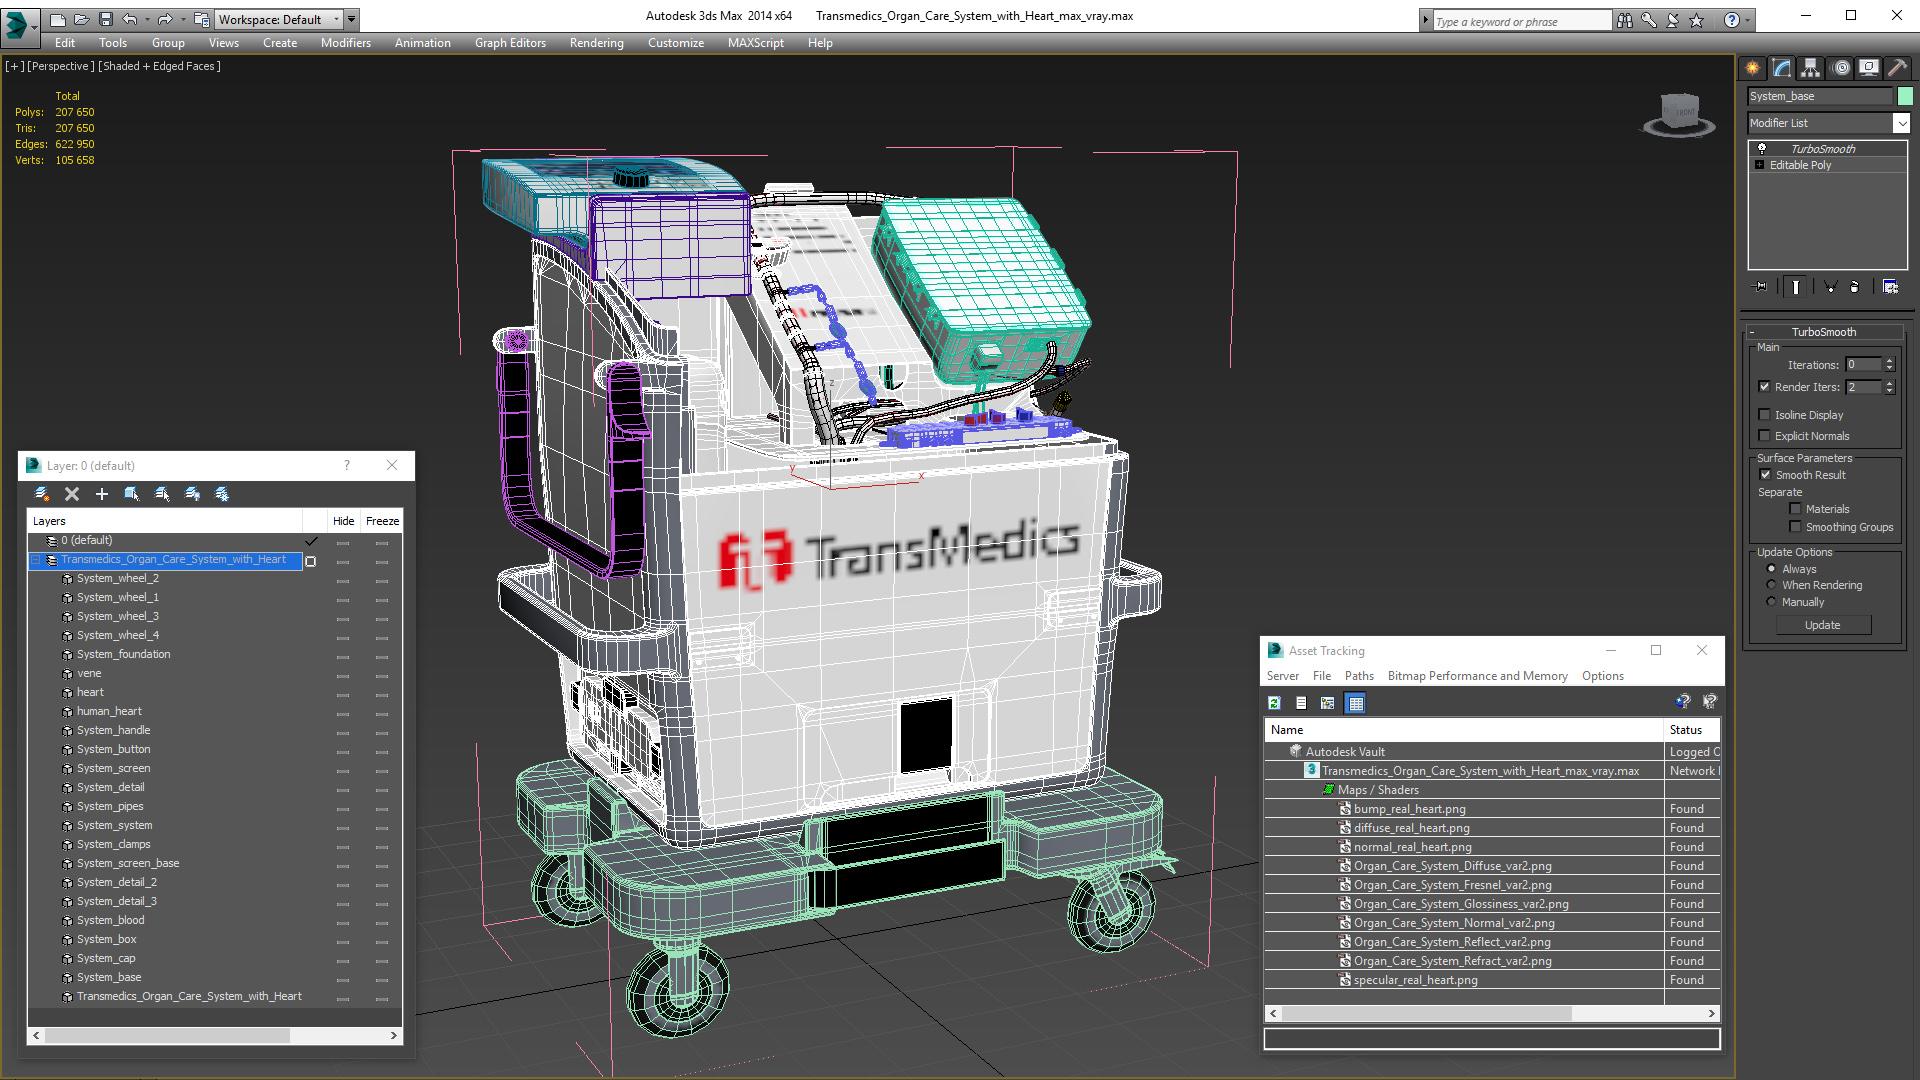
Task: Click Table View icon in Asset Tracking
Action: pyautogui.click(x=1355, y=703)
